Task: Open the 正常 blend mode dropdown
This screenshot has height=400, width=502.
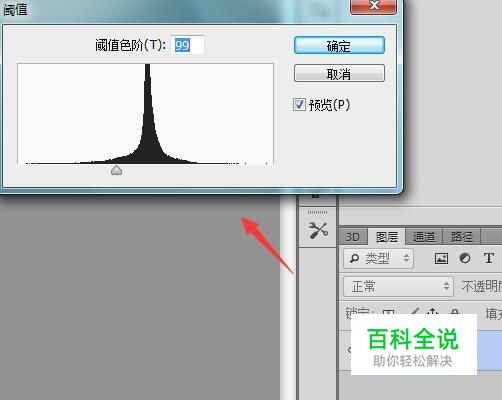Action: (x=399, y=286)
